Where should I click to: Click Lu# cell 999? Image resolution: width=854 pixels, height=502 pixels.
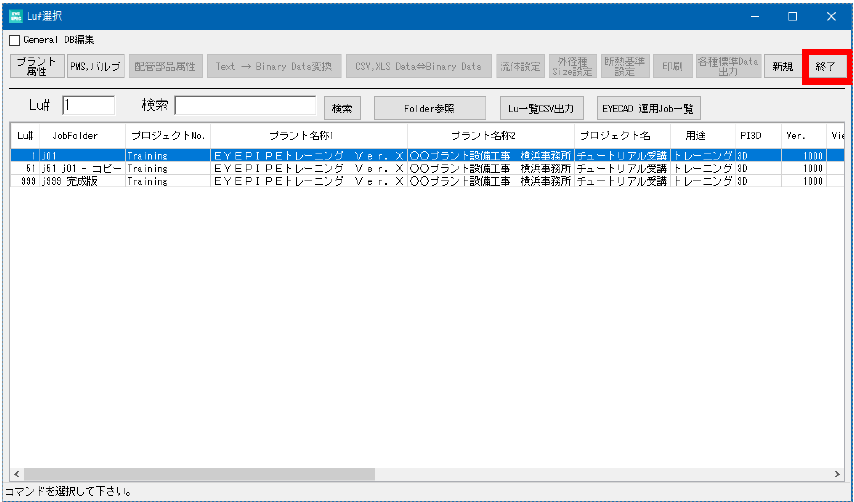(25, 181)
